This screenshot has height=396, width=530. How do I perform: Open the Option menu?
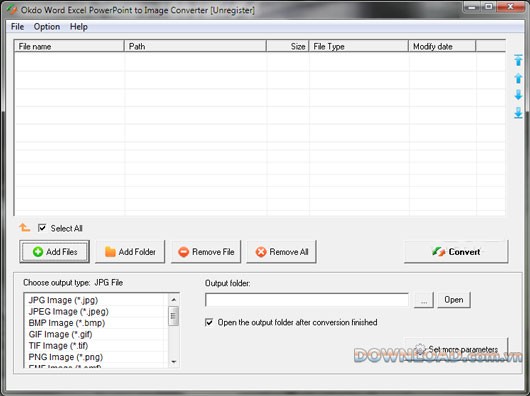point(47,27)
